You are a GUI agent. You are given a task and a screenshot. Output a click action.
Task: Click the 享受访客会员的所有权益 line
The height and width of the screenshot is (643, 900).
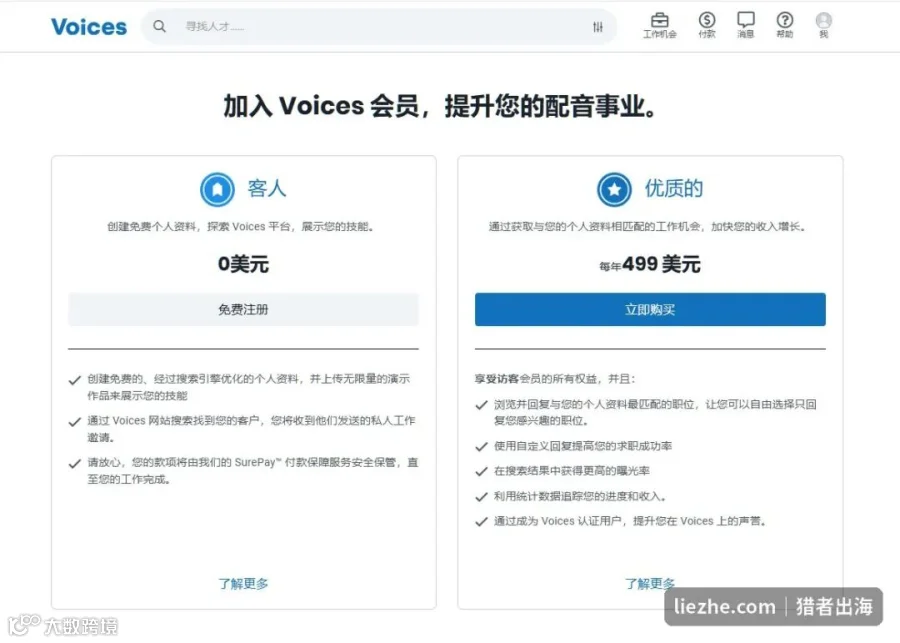[x=555, y=378]
